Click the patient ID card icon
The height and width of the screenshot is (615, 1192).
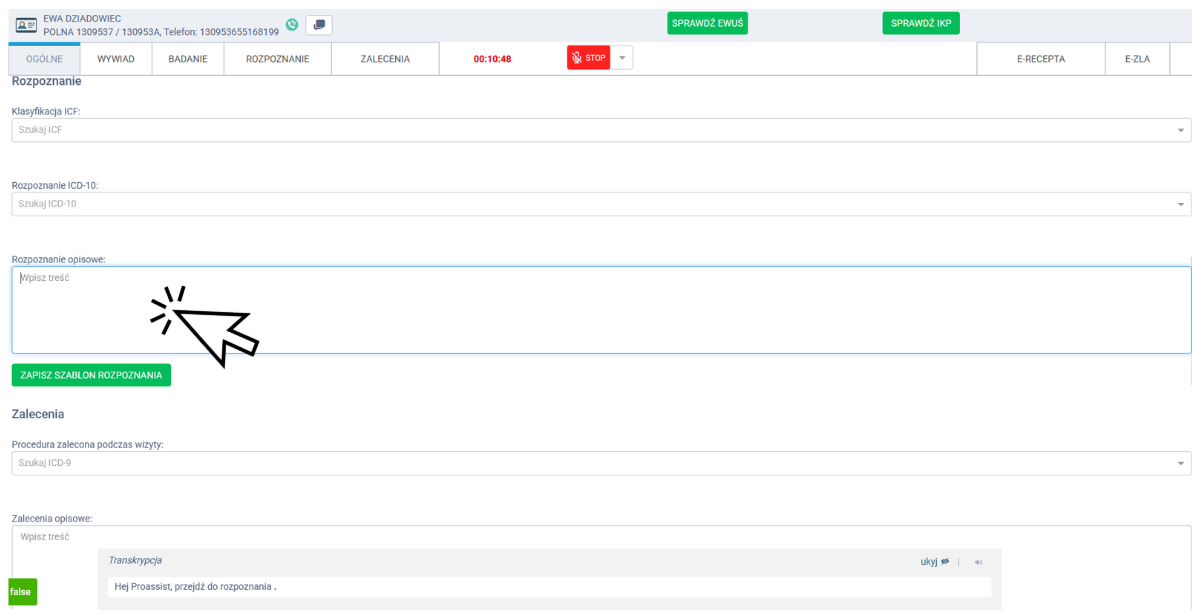[x=25, y=25]
